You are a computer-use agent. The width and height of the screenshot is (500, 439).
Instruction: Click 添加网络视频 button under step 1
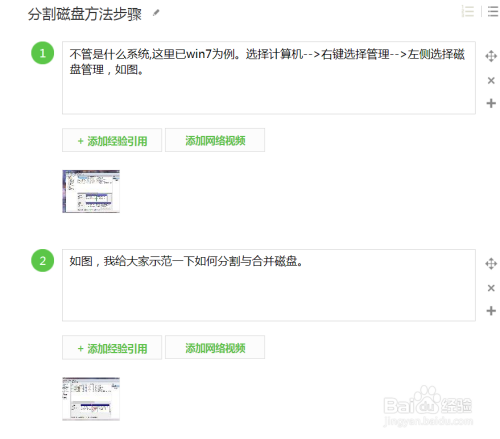215,140
